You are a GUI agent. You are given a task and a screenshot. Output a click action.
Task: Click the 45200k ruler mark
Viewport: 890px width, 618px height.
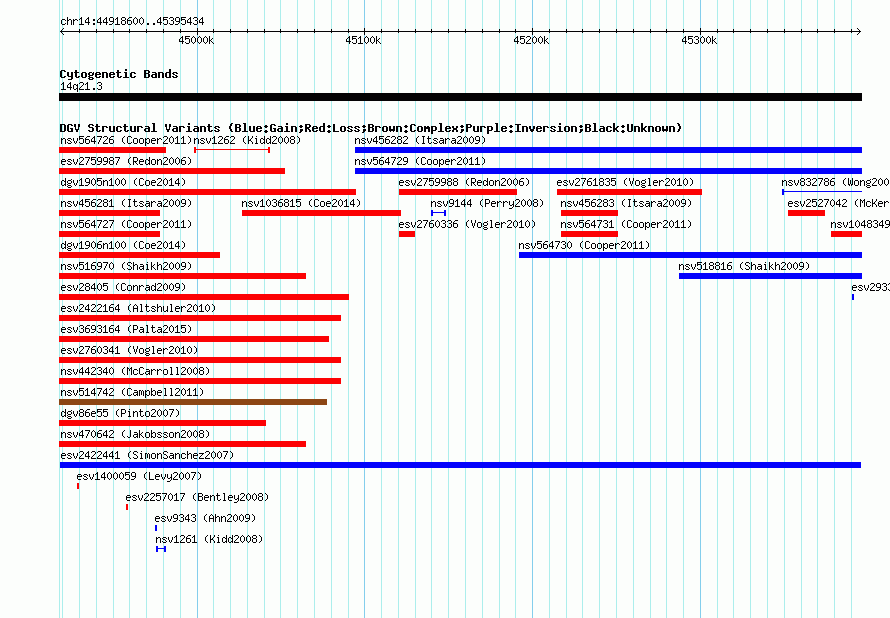[531, 40]
